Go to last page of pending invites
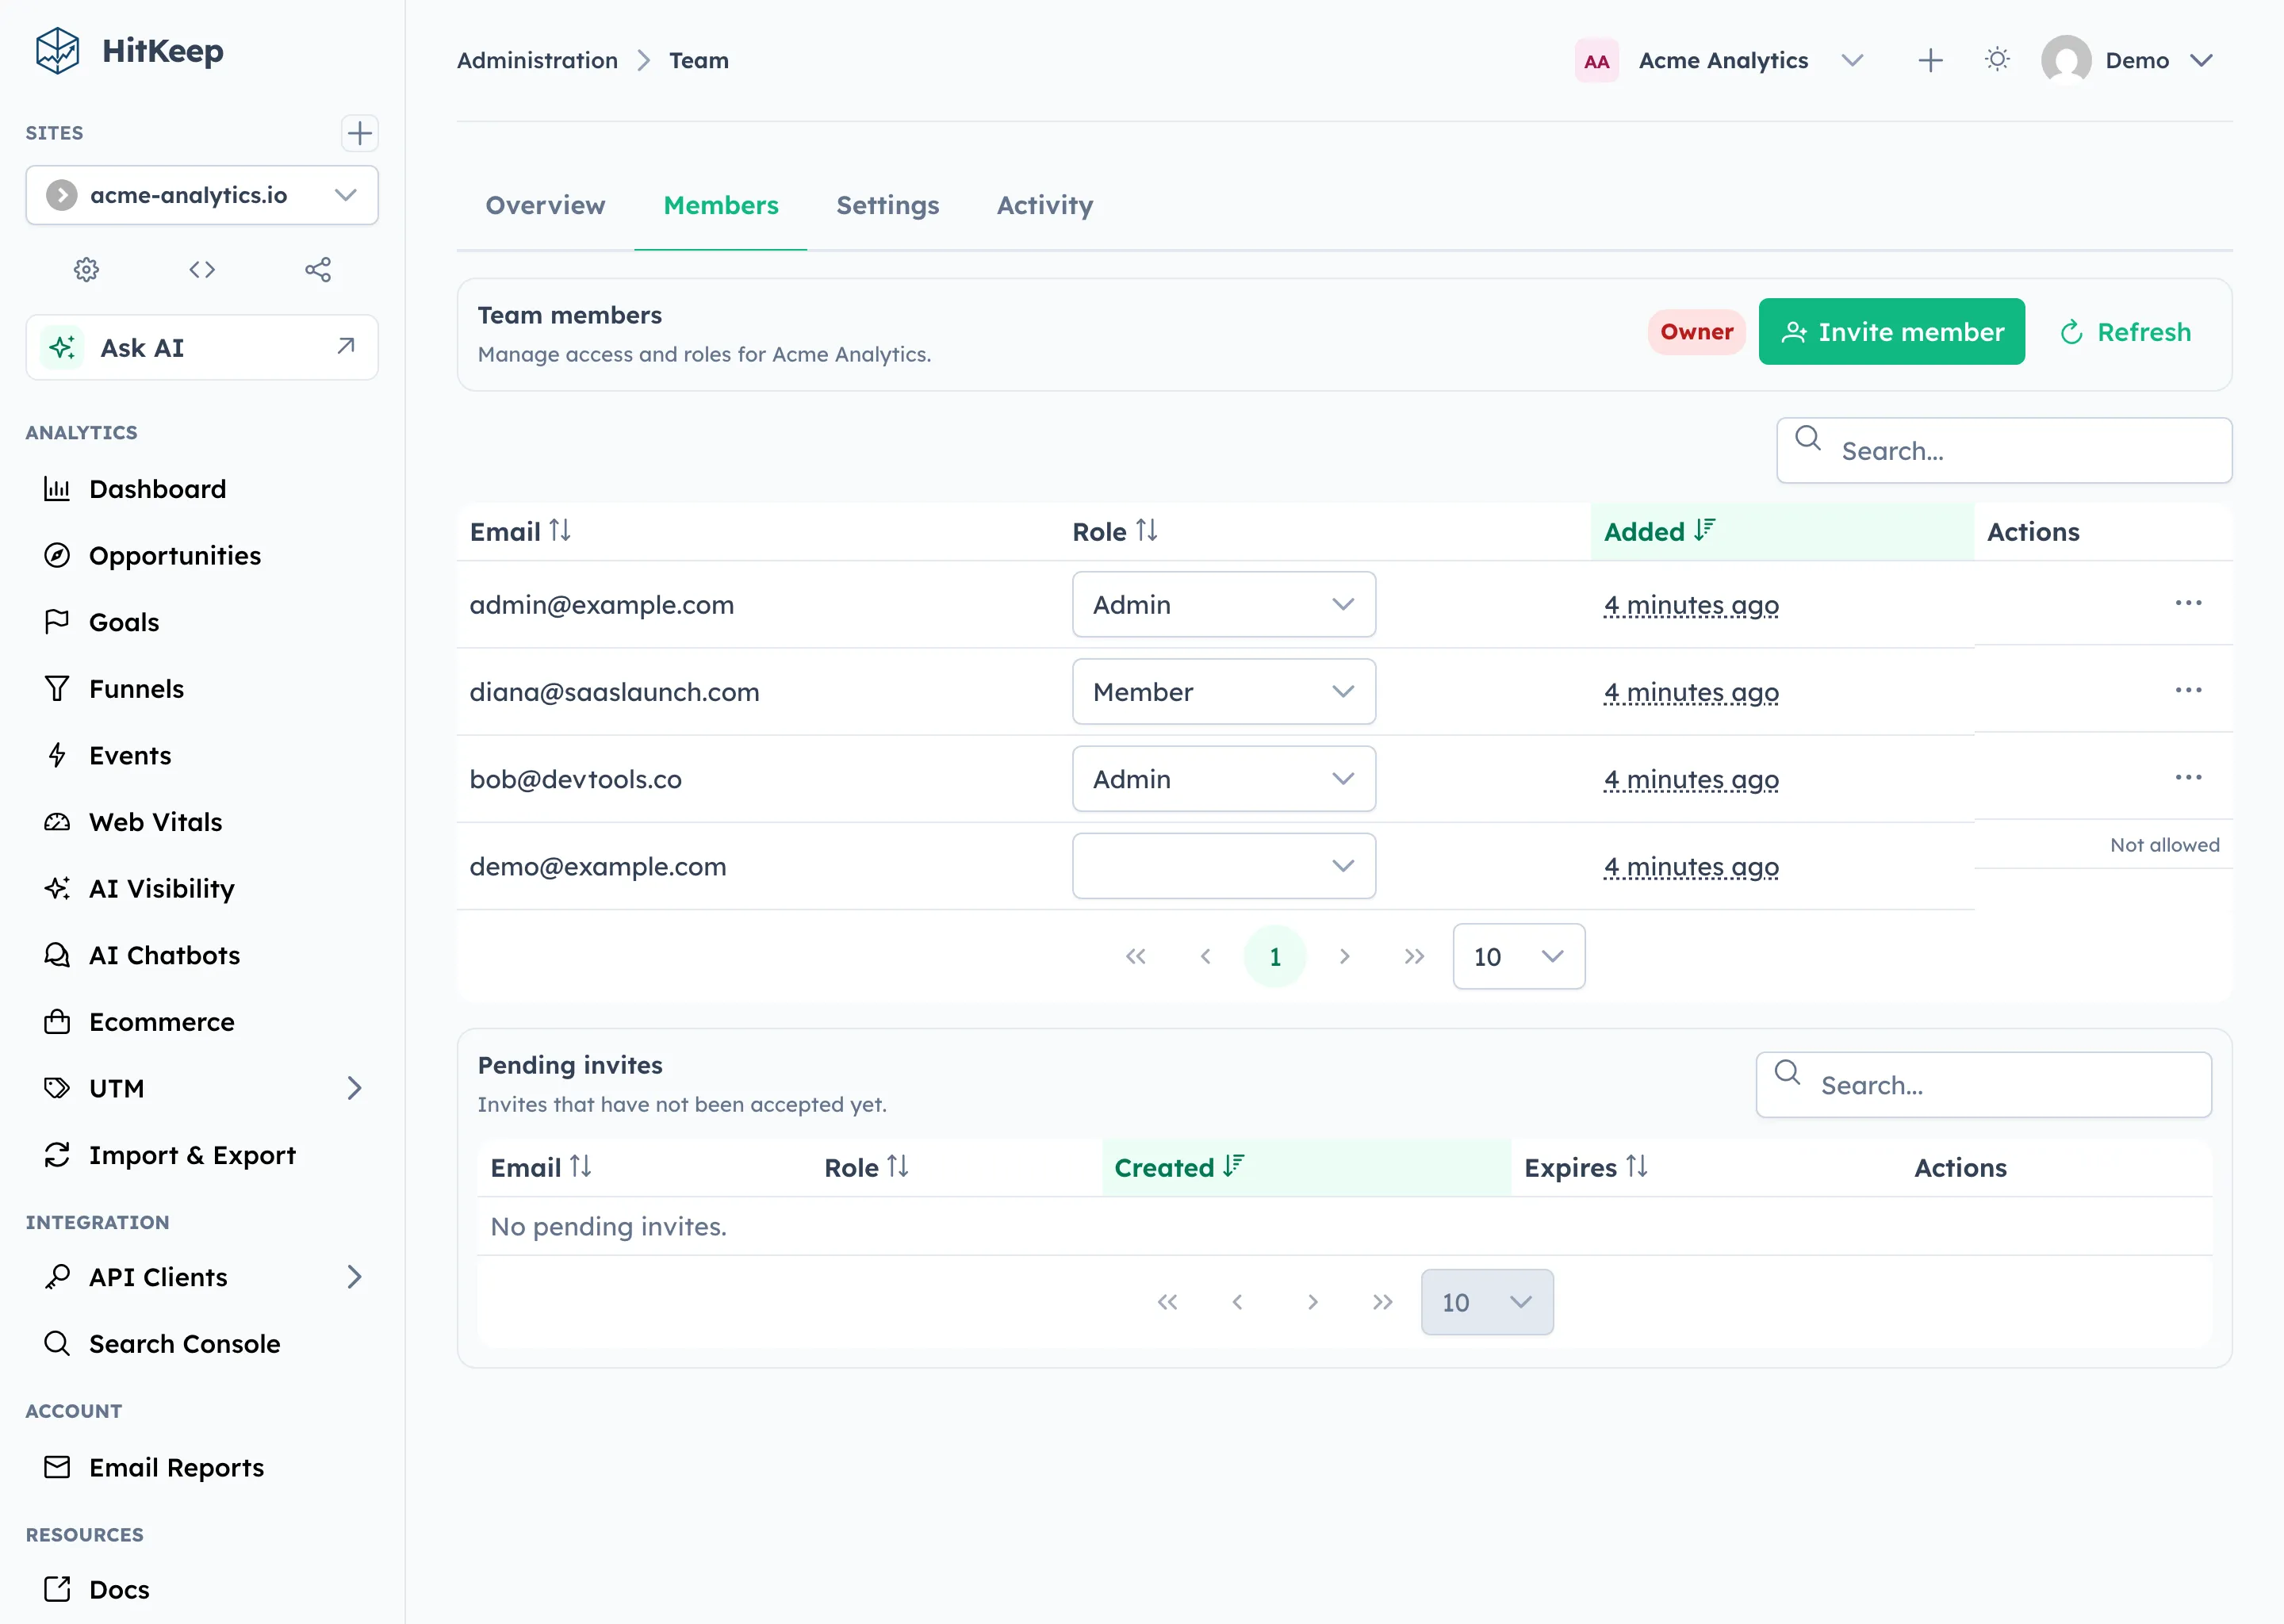 pos(1383,1302)
